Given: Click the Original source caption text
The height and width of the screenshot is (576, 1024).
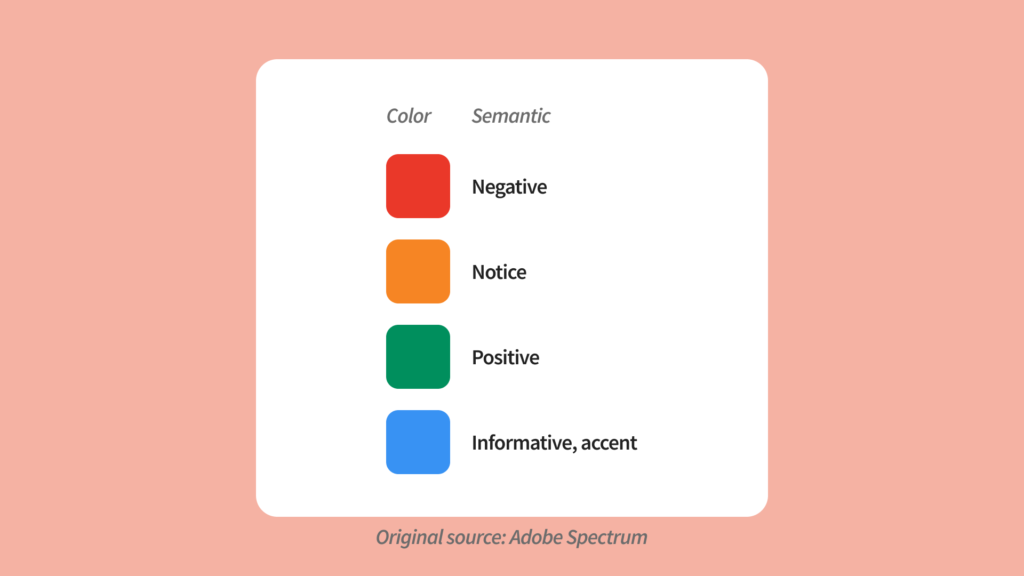Looking at the screenshot, I should (x=511, y=537).
